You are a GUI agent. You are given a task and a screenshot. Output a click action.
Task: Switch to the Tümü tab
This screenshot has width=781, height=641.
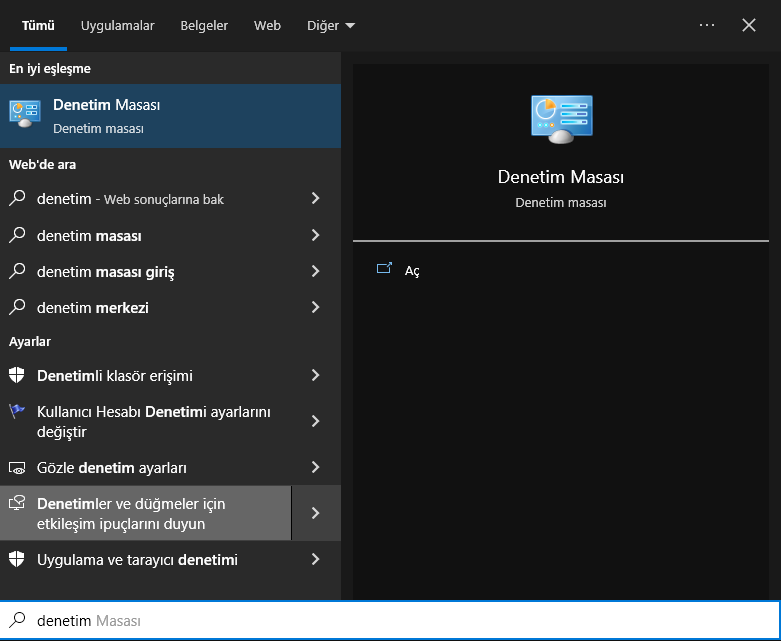pyautogui.click(x=38, y=25)
